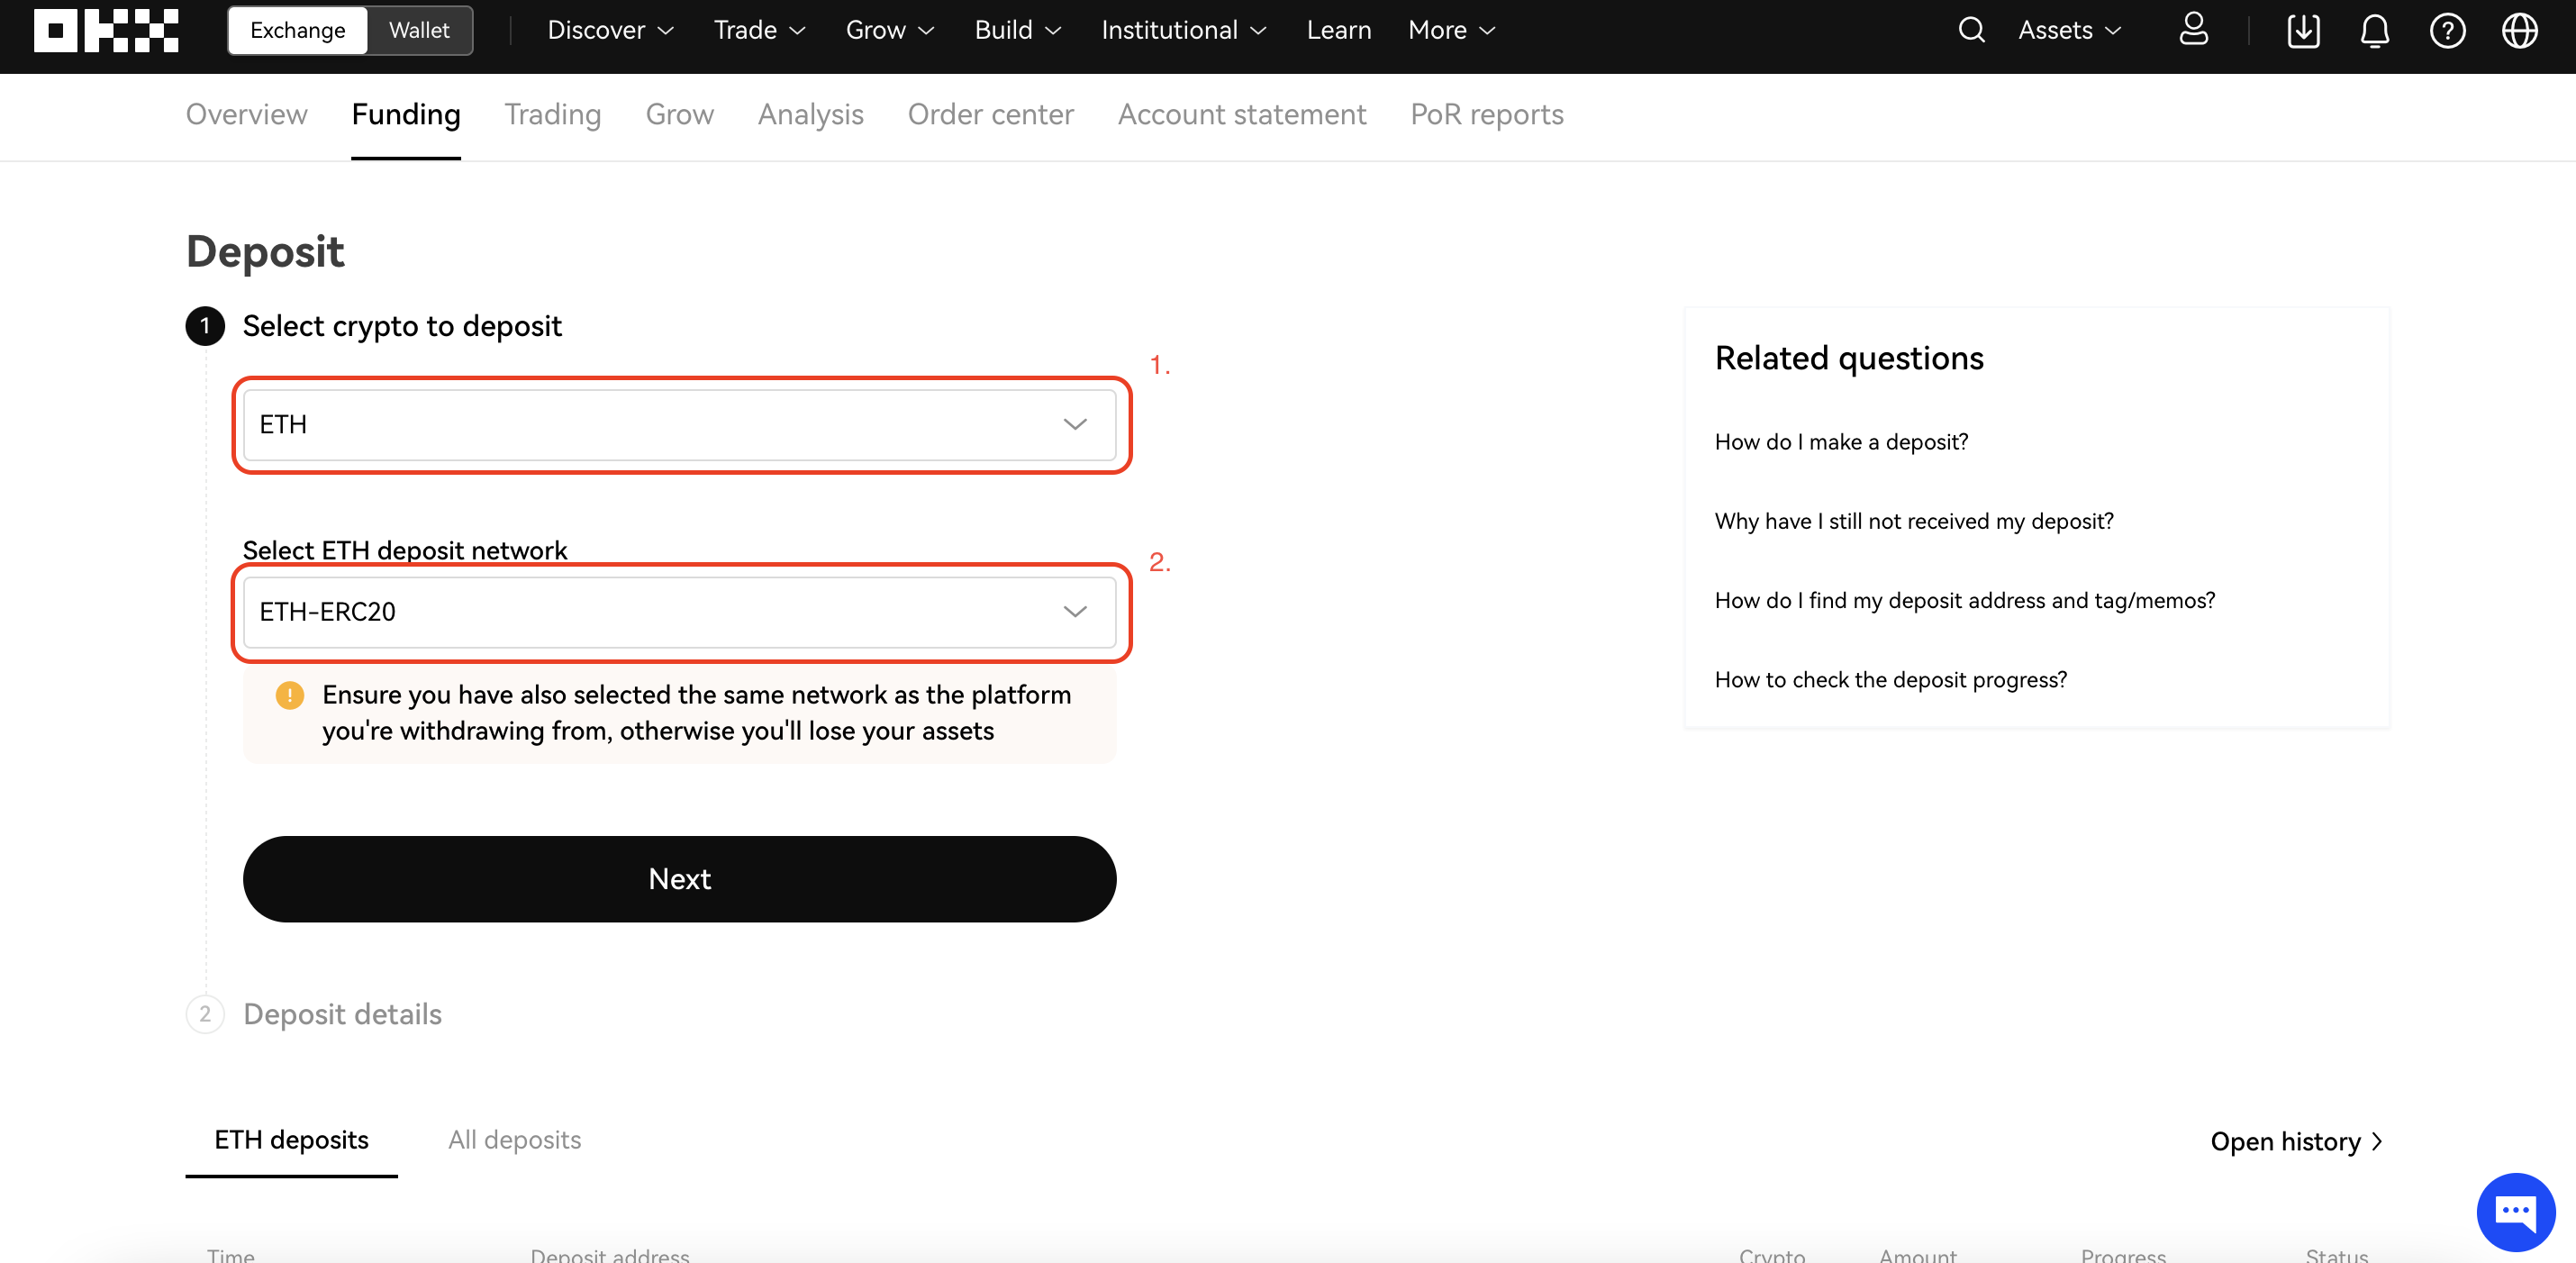Open the Account statement tab

1242,114
